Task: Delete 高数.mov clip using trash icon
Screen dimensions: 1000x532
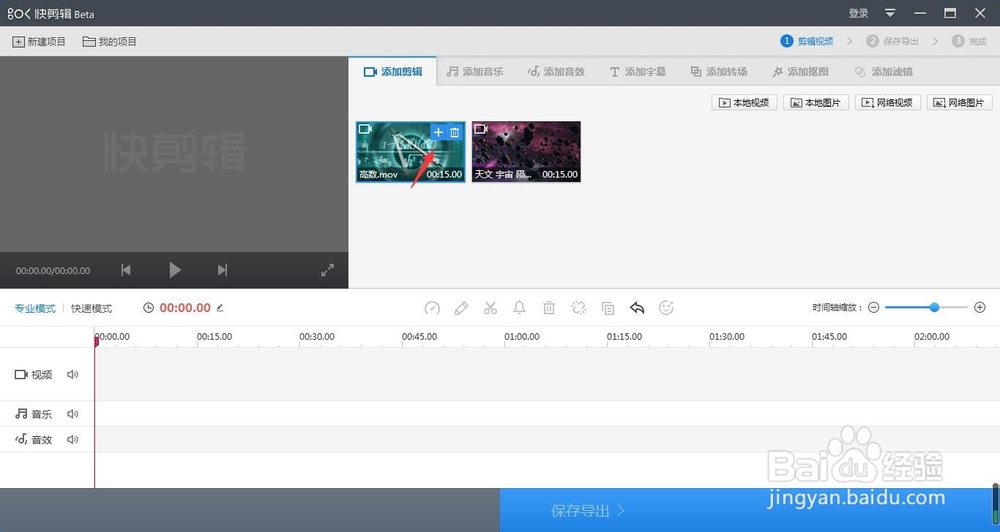Action: tap(455, 132)
